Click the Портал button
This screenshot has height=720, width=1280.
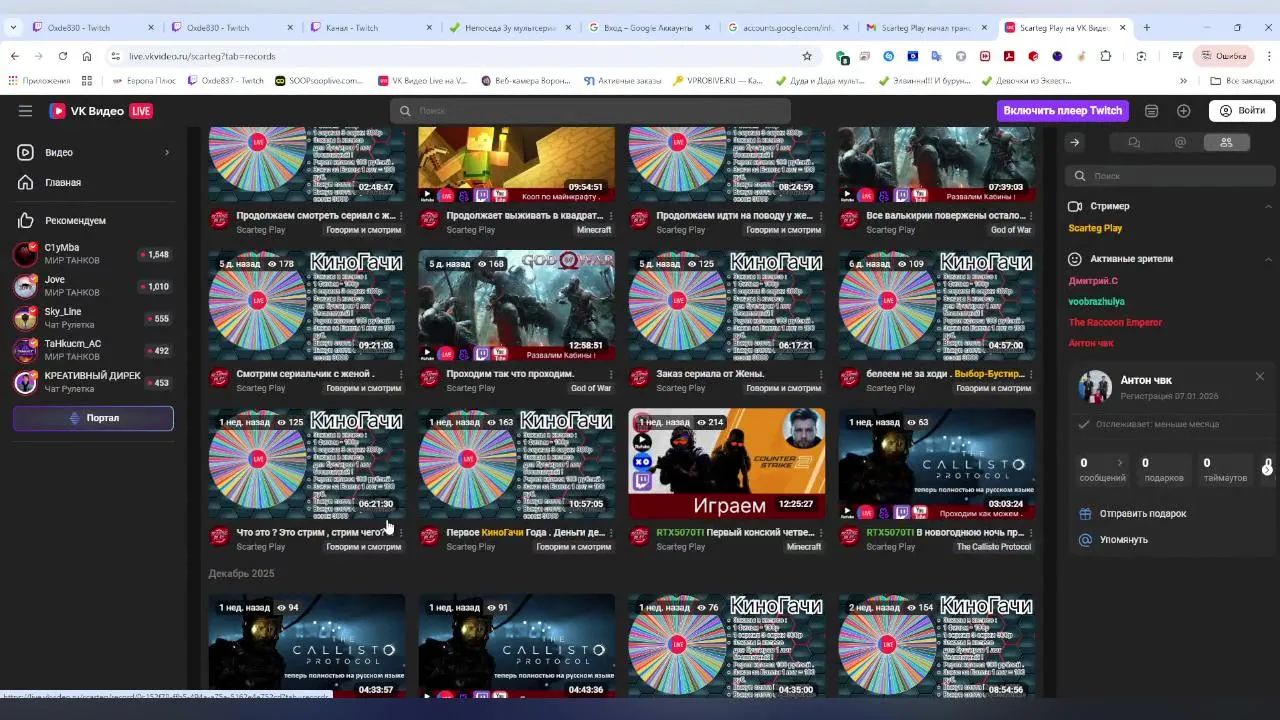pyautogui.click(x=93, y=418)
